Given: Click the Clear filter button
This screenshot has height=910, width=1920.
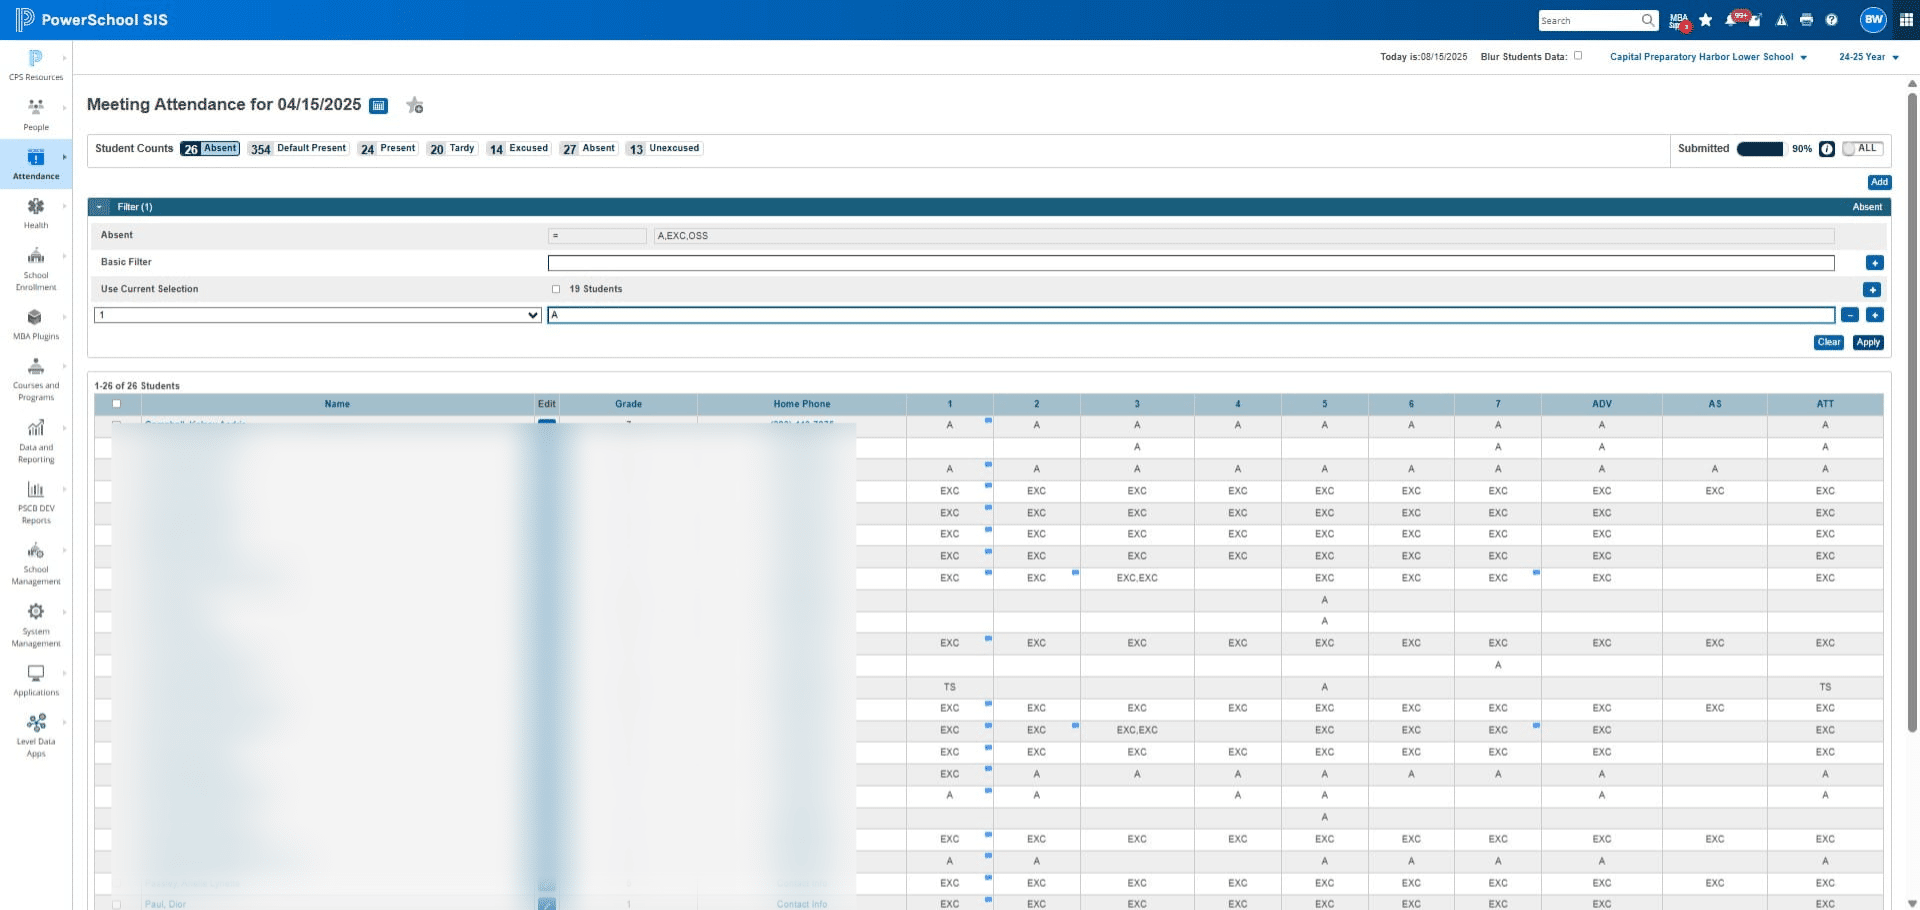Looking at the screenshot, I should (1829, 342).
